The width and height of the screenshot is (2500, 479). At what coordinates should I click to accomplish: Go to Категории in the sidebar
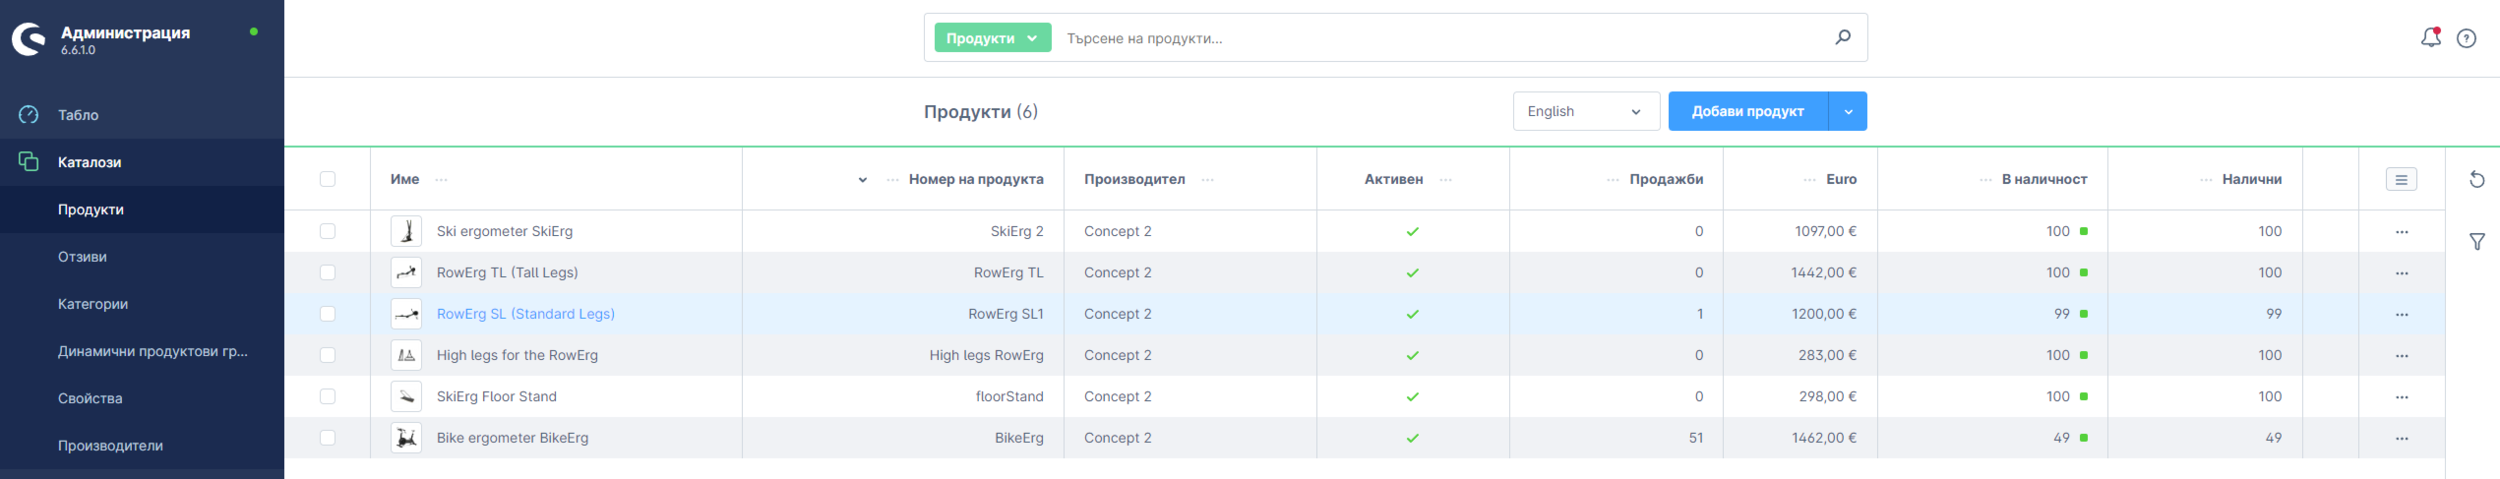pos(92,304)
